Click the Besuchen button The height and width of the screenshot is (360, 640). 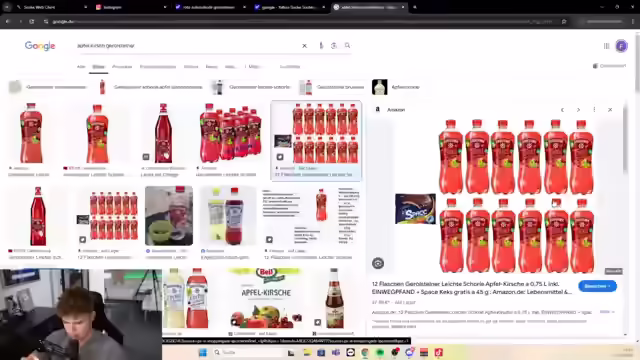597,286
